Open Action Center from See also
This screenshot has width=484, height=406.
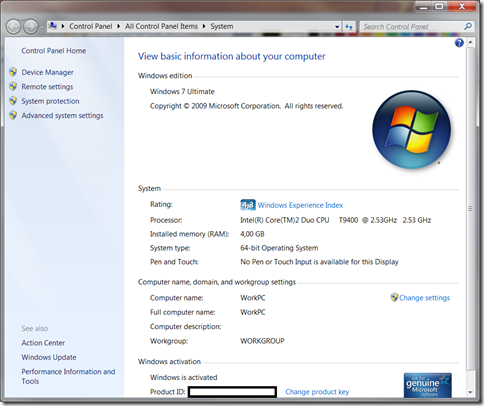click(43, 343)
